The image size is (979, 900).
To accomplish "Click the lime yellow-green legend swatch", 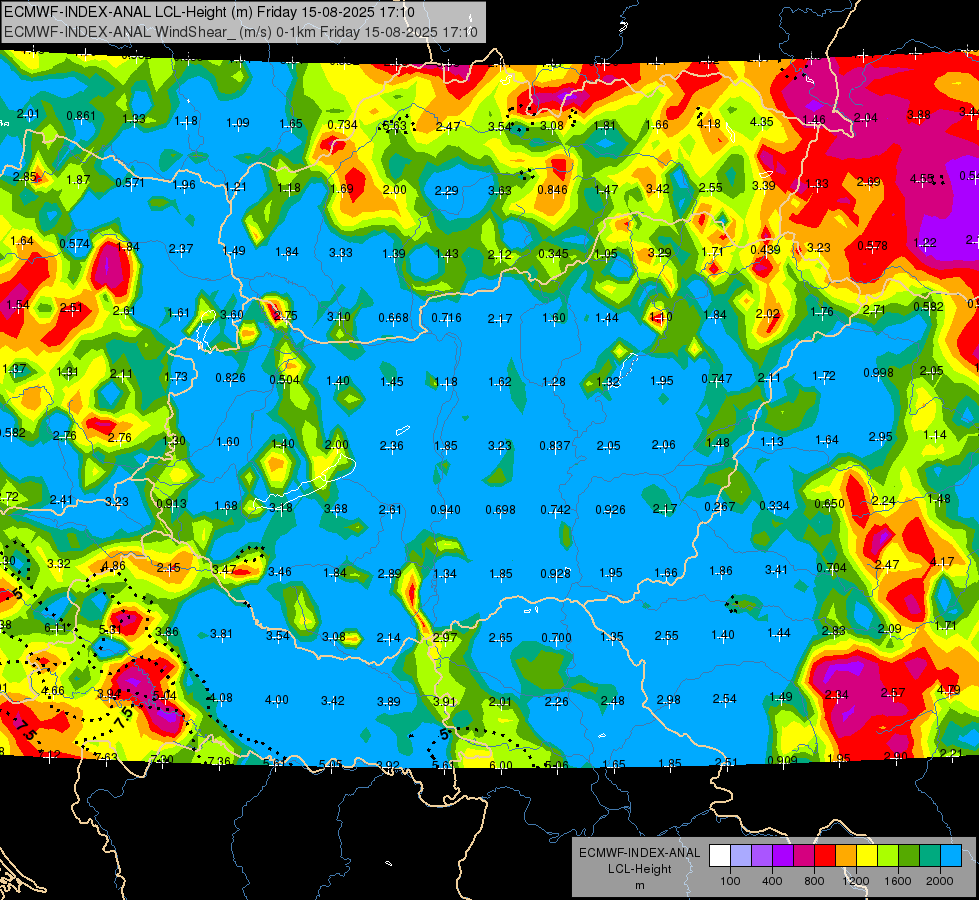I will click(887, 856).
